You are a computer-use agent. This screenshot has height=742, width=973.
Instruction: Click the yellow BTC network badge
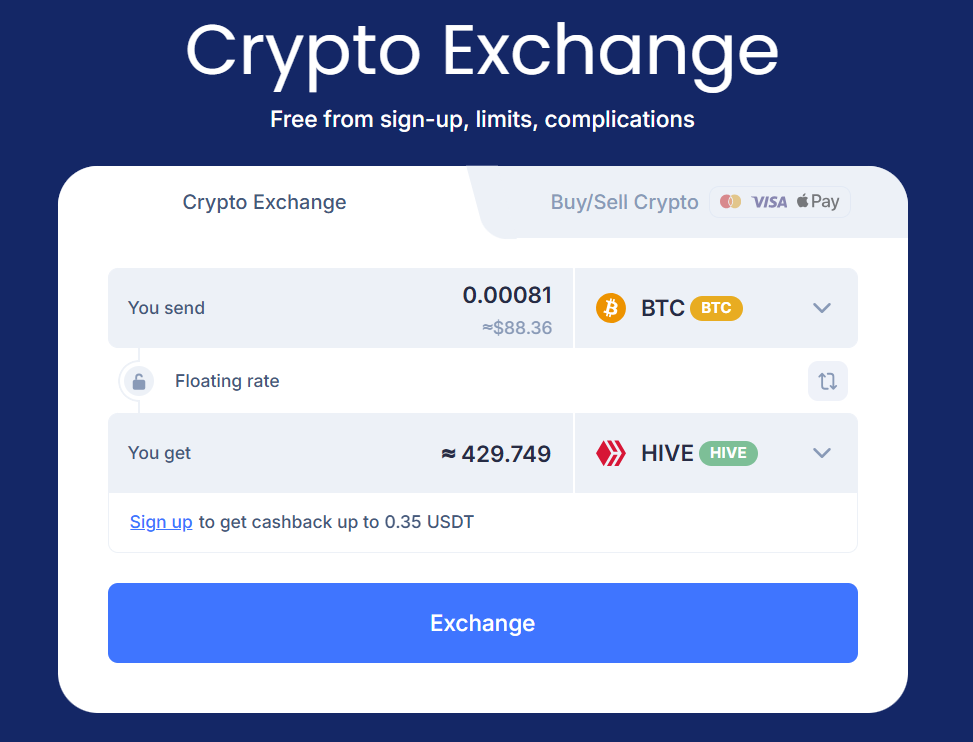click(x=716, y=308)
